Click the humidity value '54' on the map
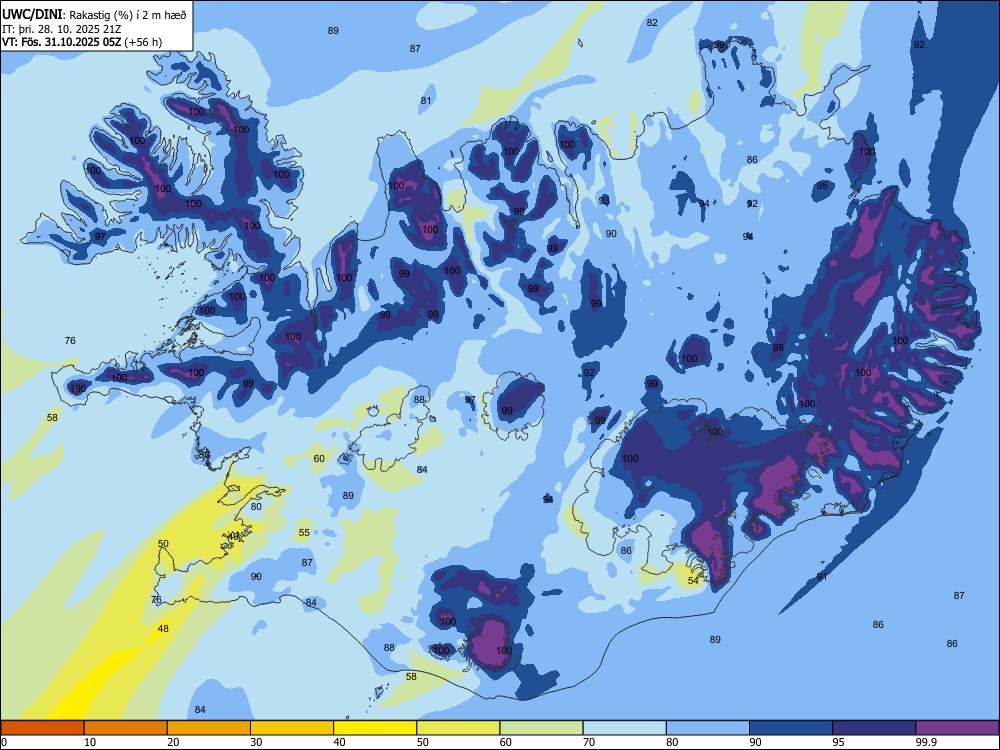The width and height of the screenshot is (1000, 750). [693, 580]
